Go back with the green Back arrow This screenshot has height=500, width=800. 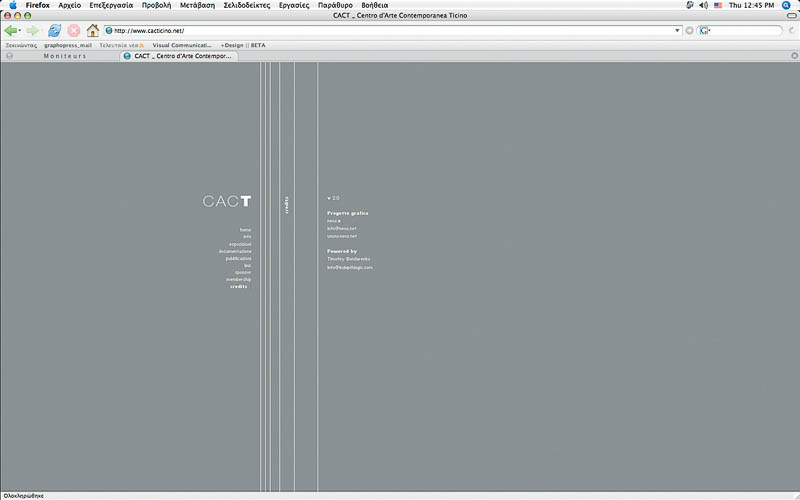point(10,31)
